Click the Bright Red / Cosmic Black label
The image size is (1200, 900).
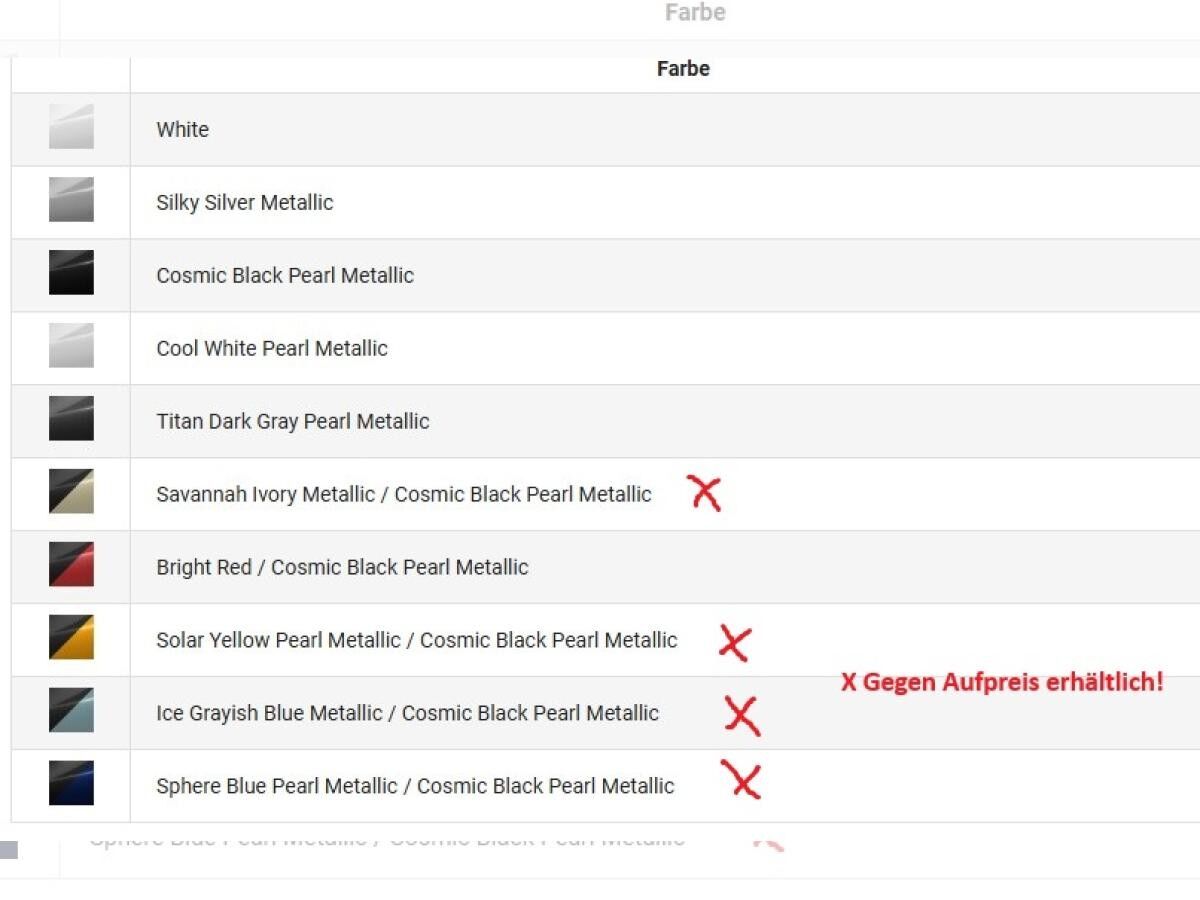342,567
